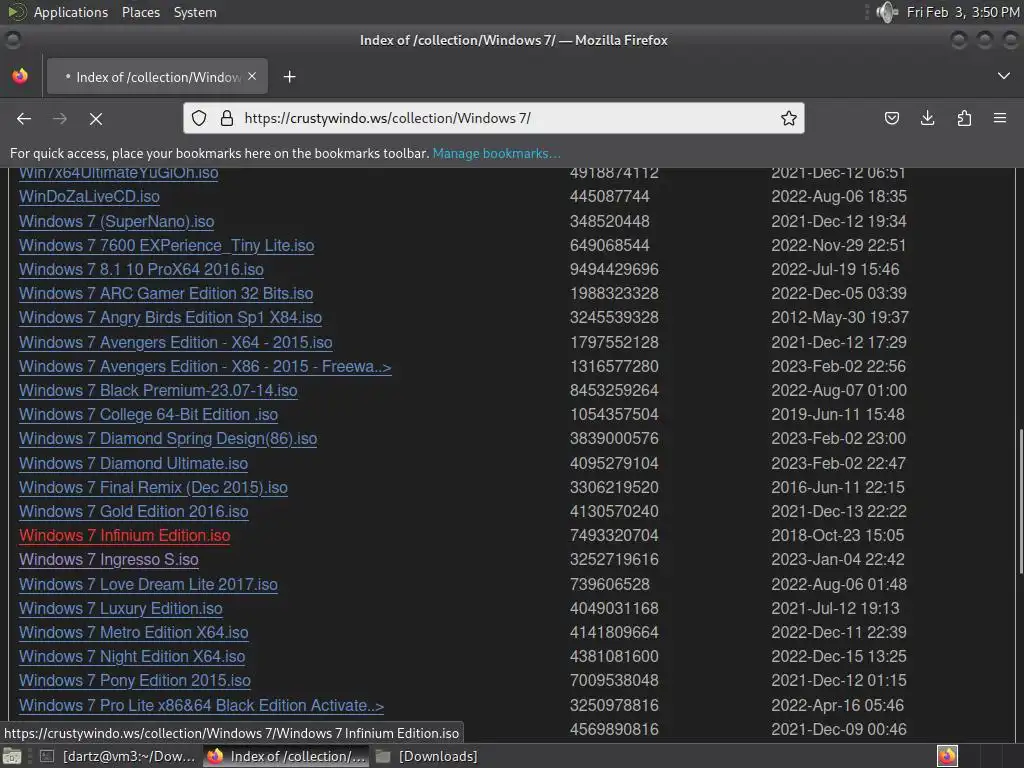
Task: Click Windows 7 Black Premium-23.07-14.iso
Action: pyautogui.click(x=158, y=391)
